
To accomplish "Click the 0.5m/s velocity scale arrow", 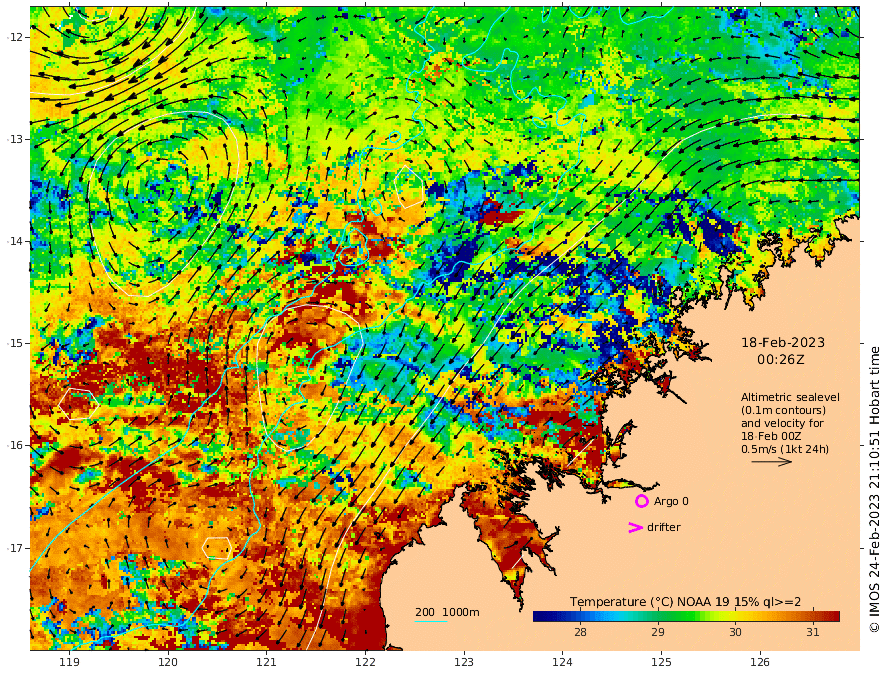I will 772,462.
